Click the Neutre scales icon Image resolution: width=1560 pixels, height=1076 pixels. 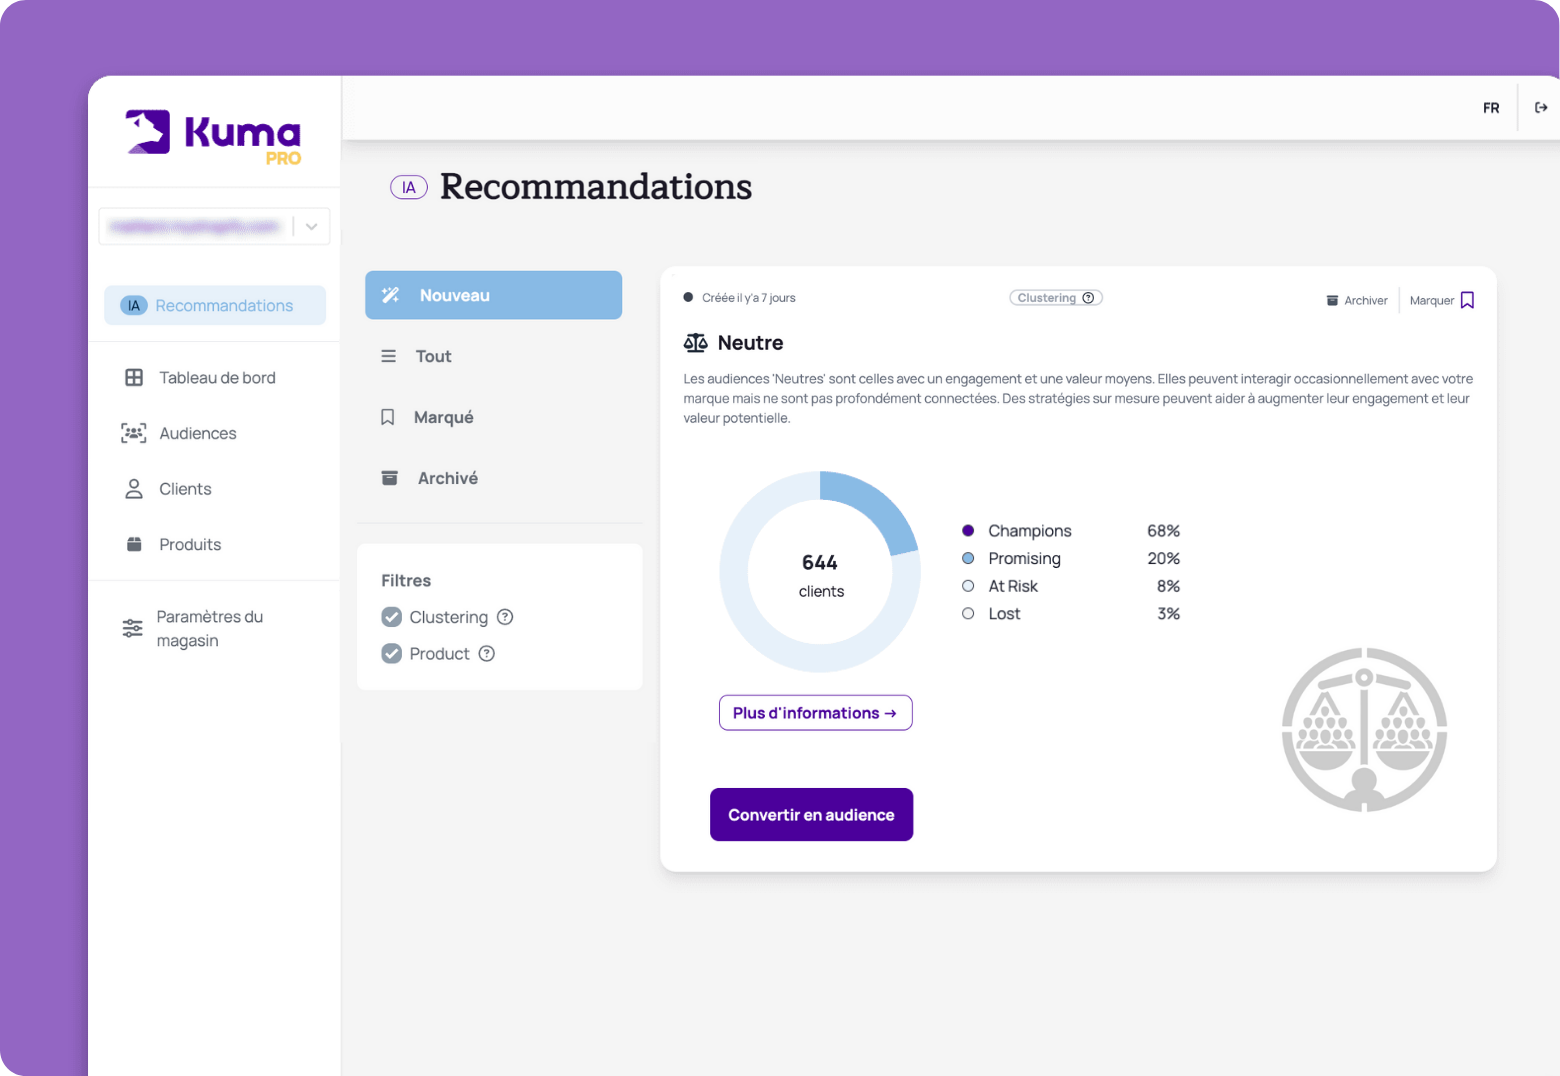695,343
